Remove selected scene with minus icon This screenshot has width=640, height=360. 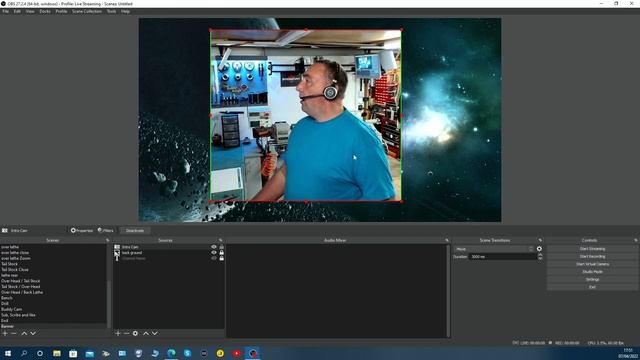click(14, 333)
